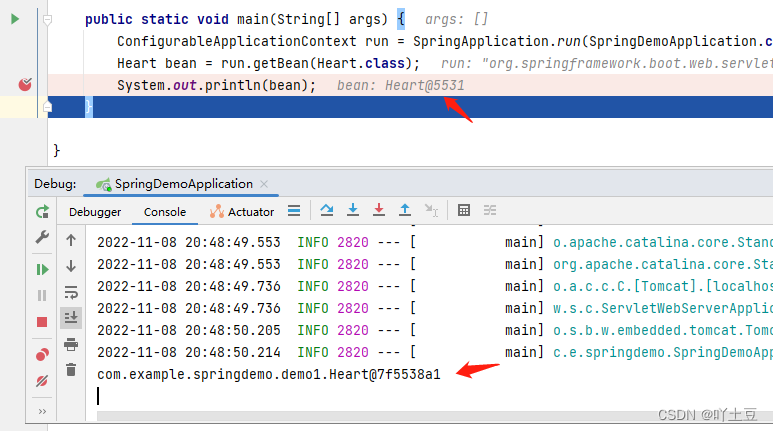Image resolution: width=773 pixels, height=431 pixels.
Task: Click the horizontal scrollbar of the console
Action: pos(435,416)
